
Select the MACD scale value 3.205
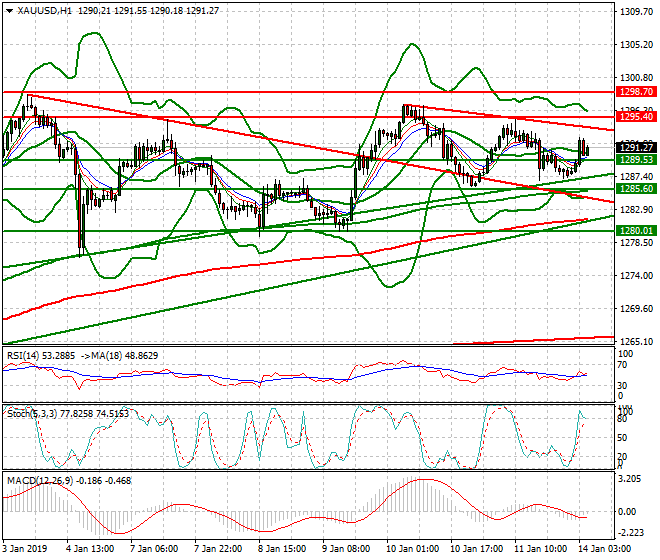click(631, 479)
